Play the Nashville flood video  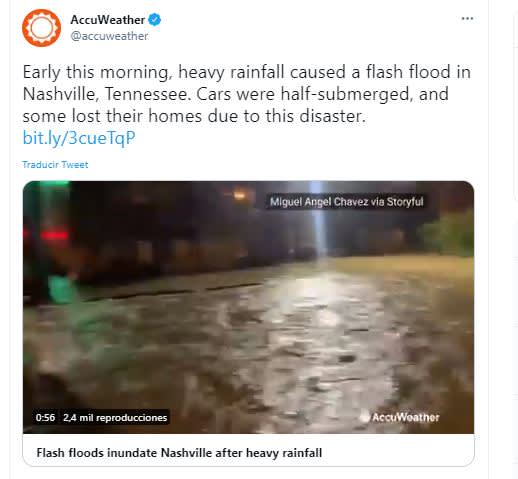(248, 307)
